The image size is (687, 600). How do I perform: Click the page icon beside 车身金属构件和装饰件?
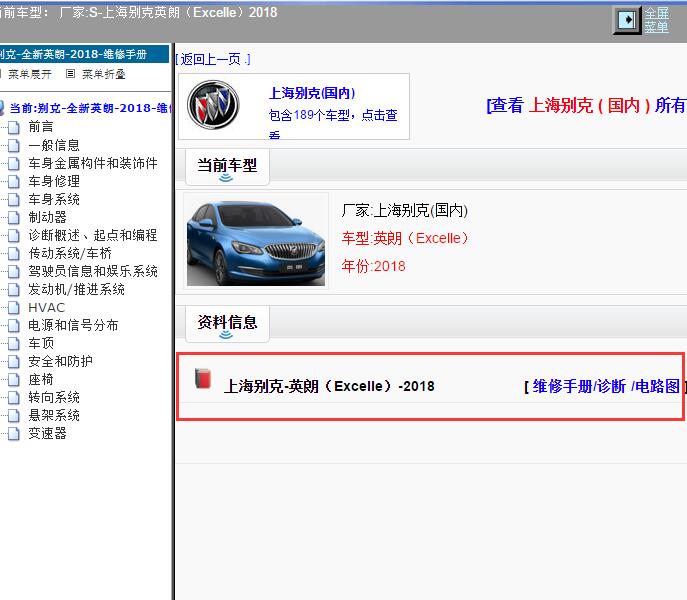pyautogui.click(x=14, y=163)
